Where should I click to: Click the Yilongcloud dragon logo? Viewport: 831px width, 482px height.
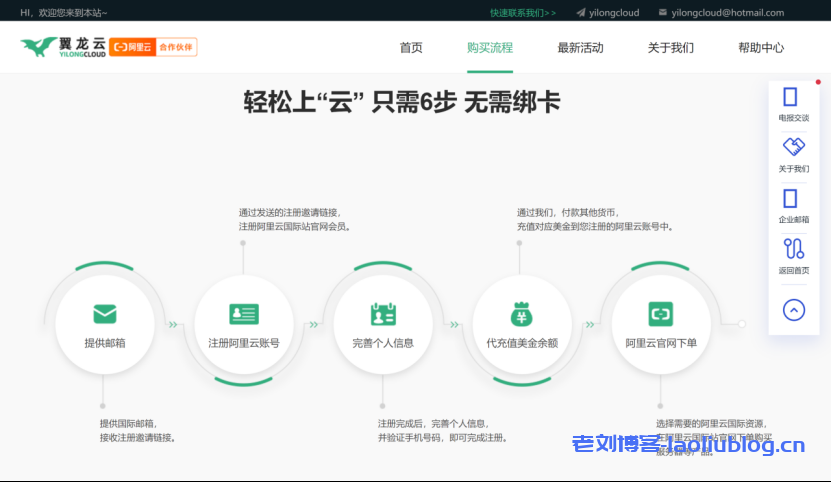point(63,47)
